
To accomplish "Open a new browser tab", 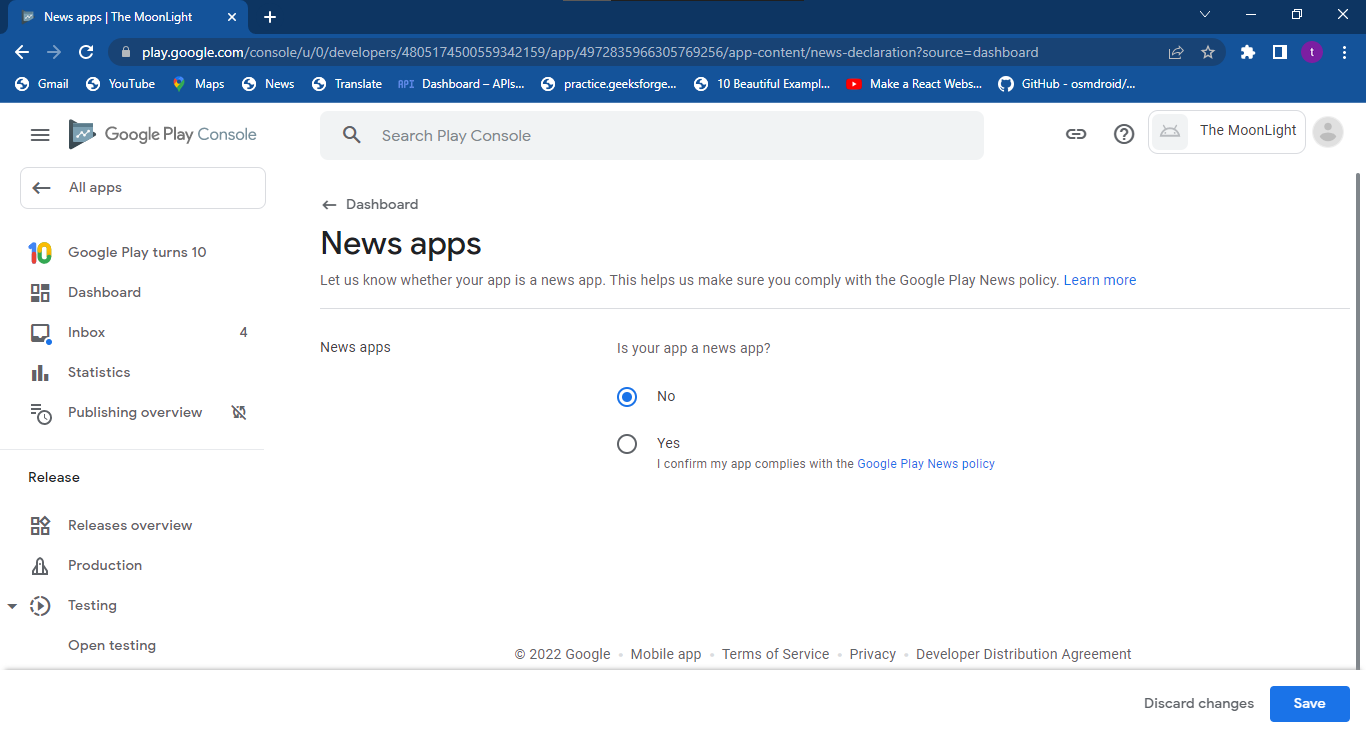I will tap(270, 17).
